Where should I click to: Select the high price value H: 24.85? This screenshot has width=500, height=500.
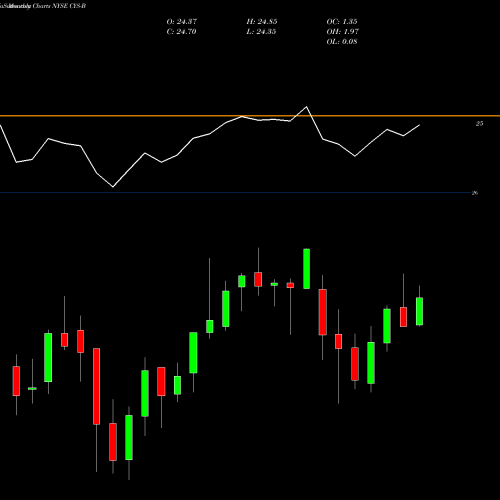[x=262, y=22]
